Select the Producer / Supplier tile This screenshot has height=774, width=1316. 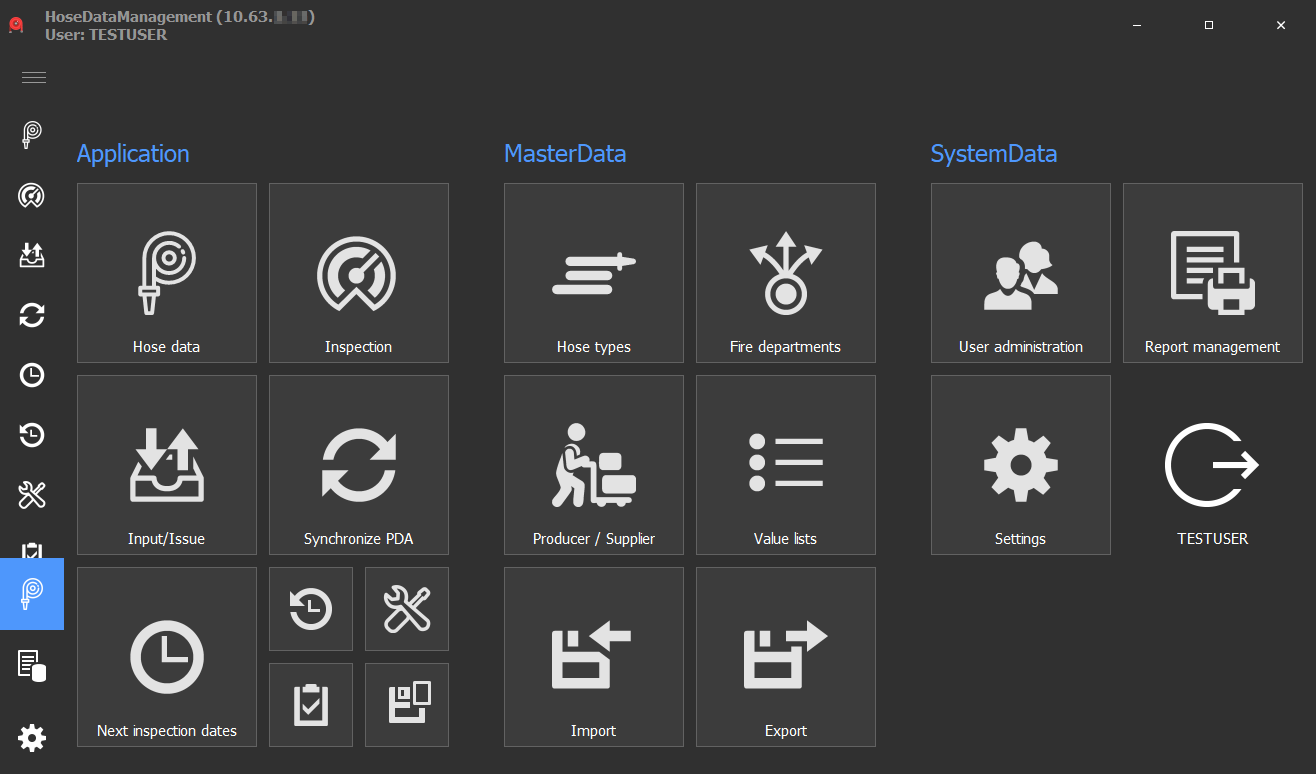click(594, 464)
